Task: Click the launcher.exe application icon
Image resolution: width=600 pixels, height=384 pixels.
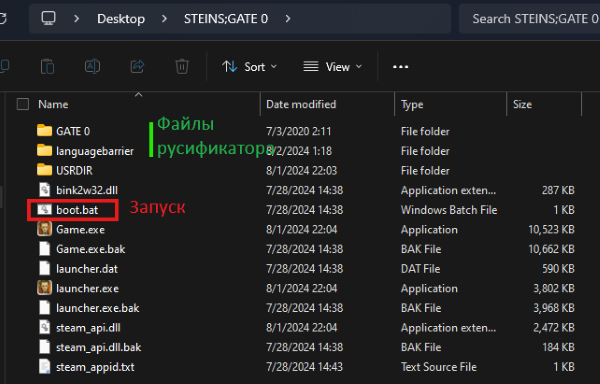Action: (x=44, y=288)
